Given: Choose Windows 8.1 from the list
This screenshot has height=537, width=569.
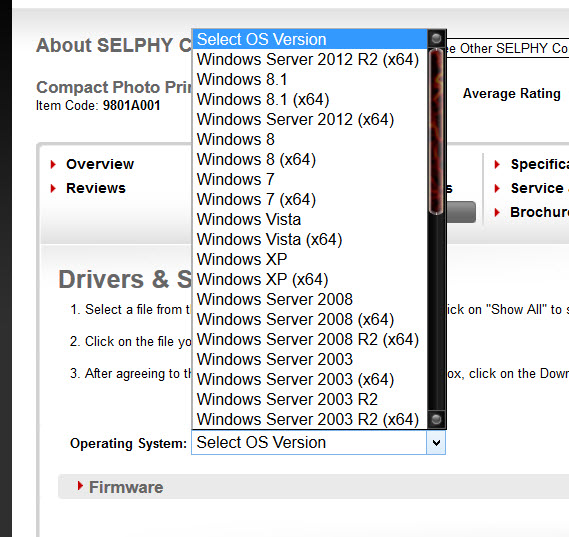Looking at the screenshot, I should 310,79.
